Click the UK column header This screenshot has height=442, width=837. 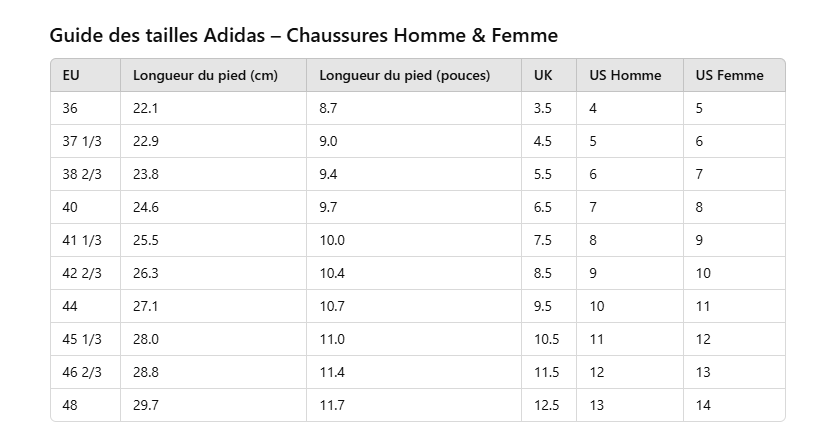click(543, 75)
